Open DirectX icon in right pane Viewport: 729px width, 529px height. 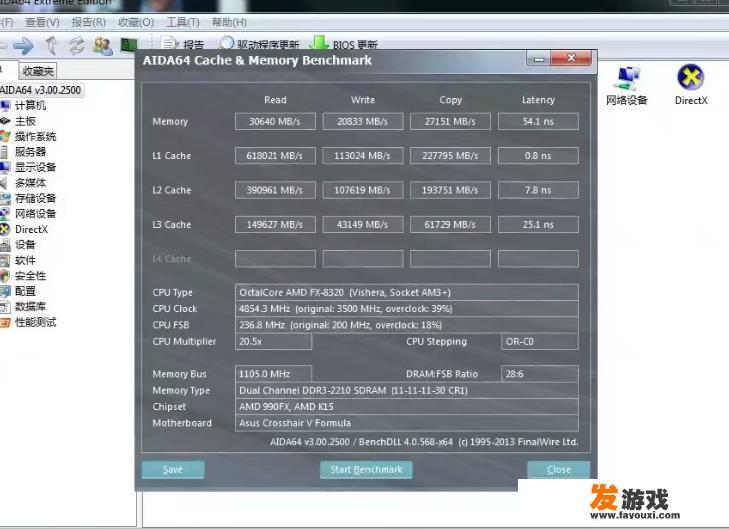pos(691,85)
